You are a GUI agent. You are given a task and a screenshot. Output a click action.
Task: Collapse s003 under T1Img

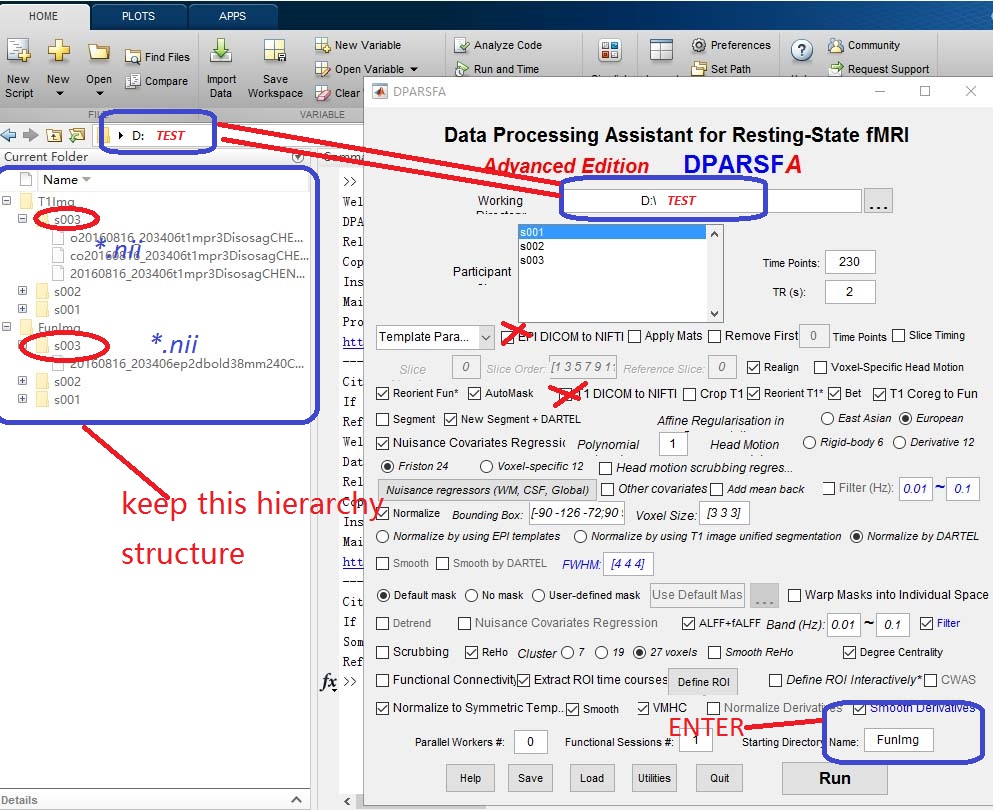click(x=22, y=218)
